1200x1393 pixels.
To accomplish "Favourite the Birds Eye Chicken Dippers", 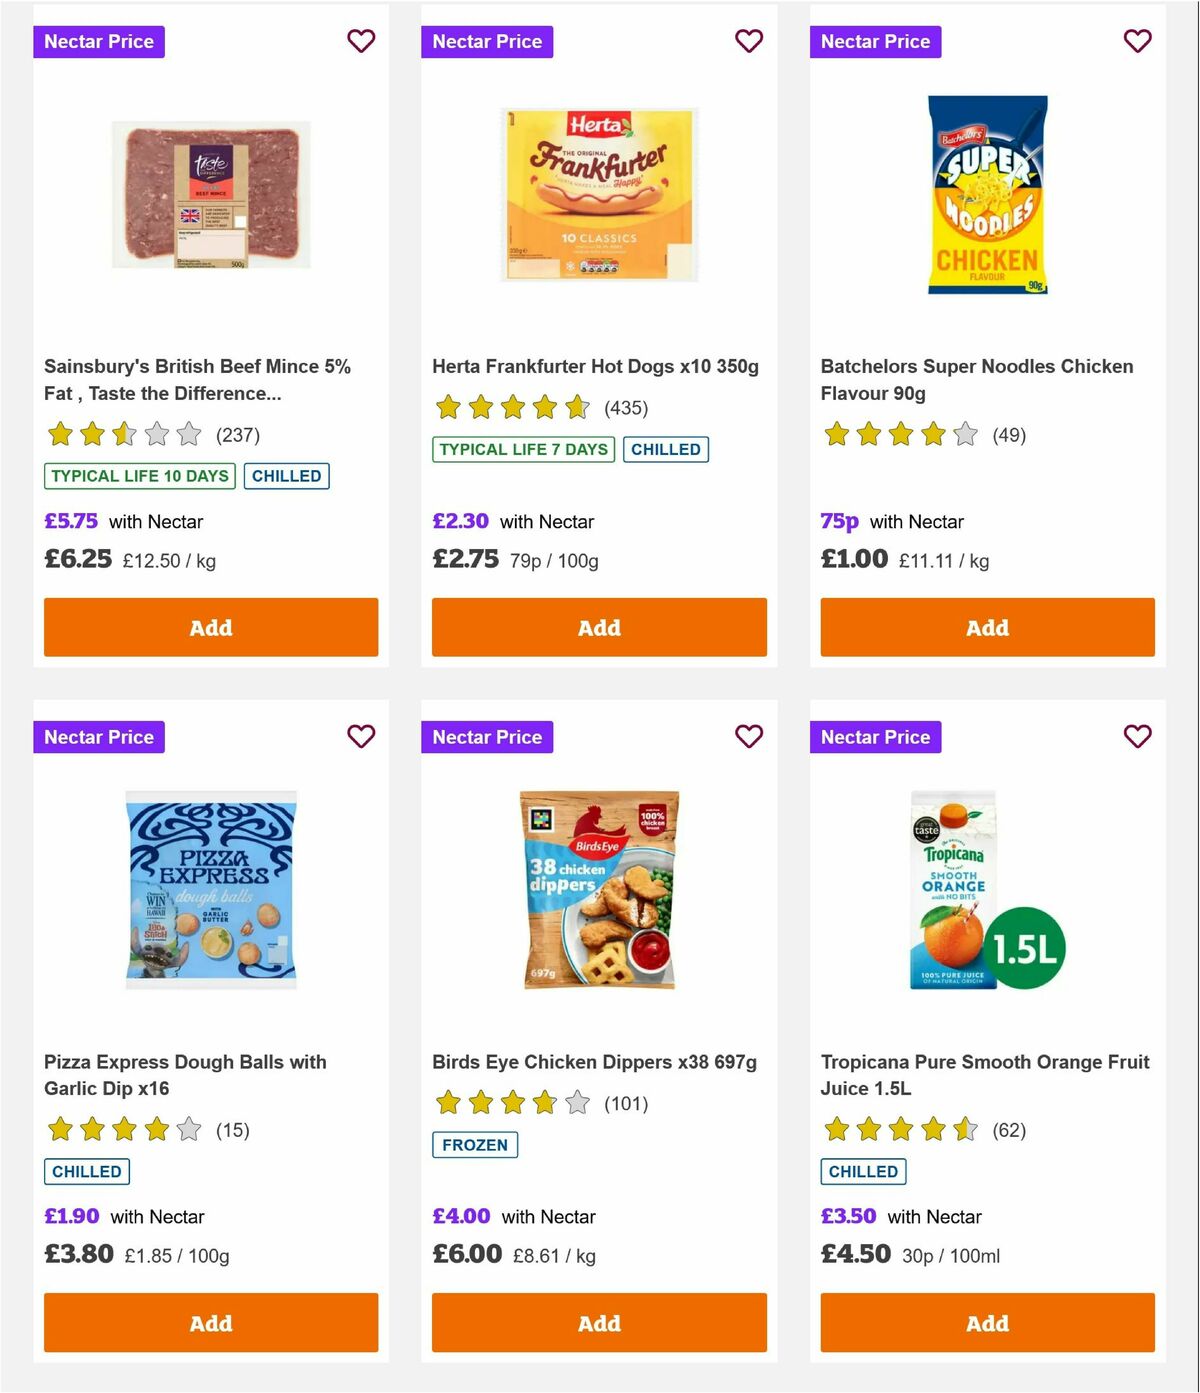I will point(749,736).
